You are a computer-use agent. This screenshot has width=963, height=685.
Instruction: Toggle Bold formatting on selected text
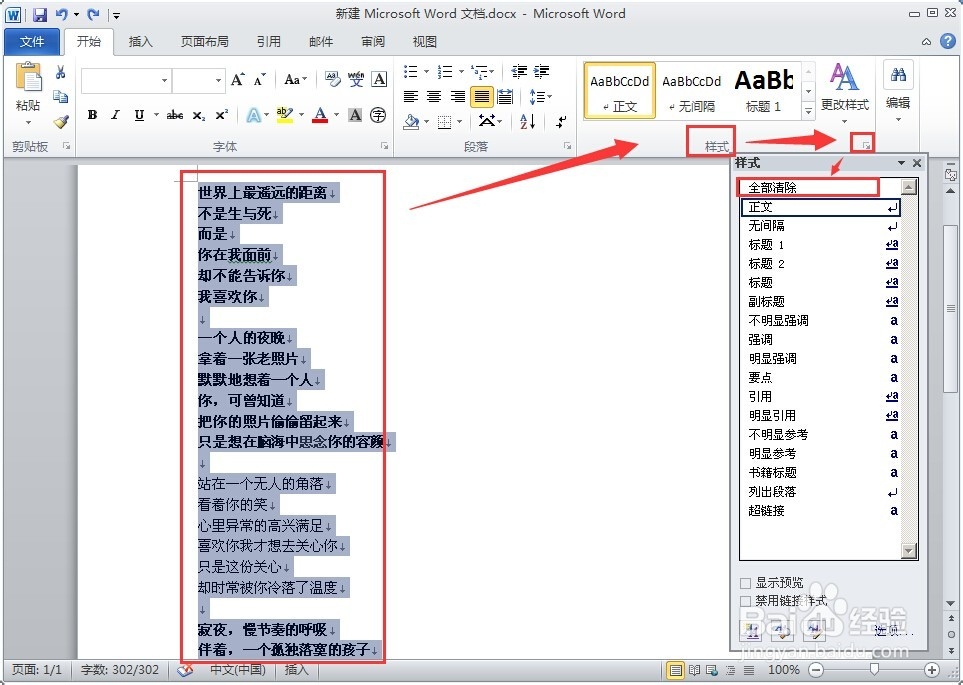coord(92,114)
